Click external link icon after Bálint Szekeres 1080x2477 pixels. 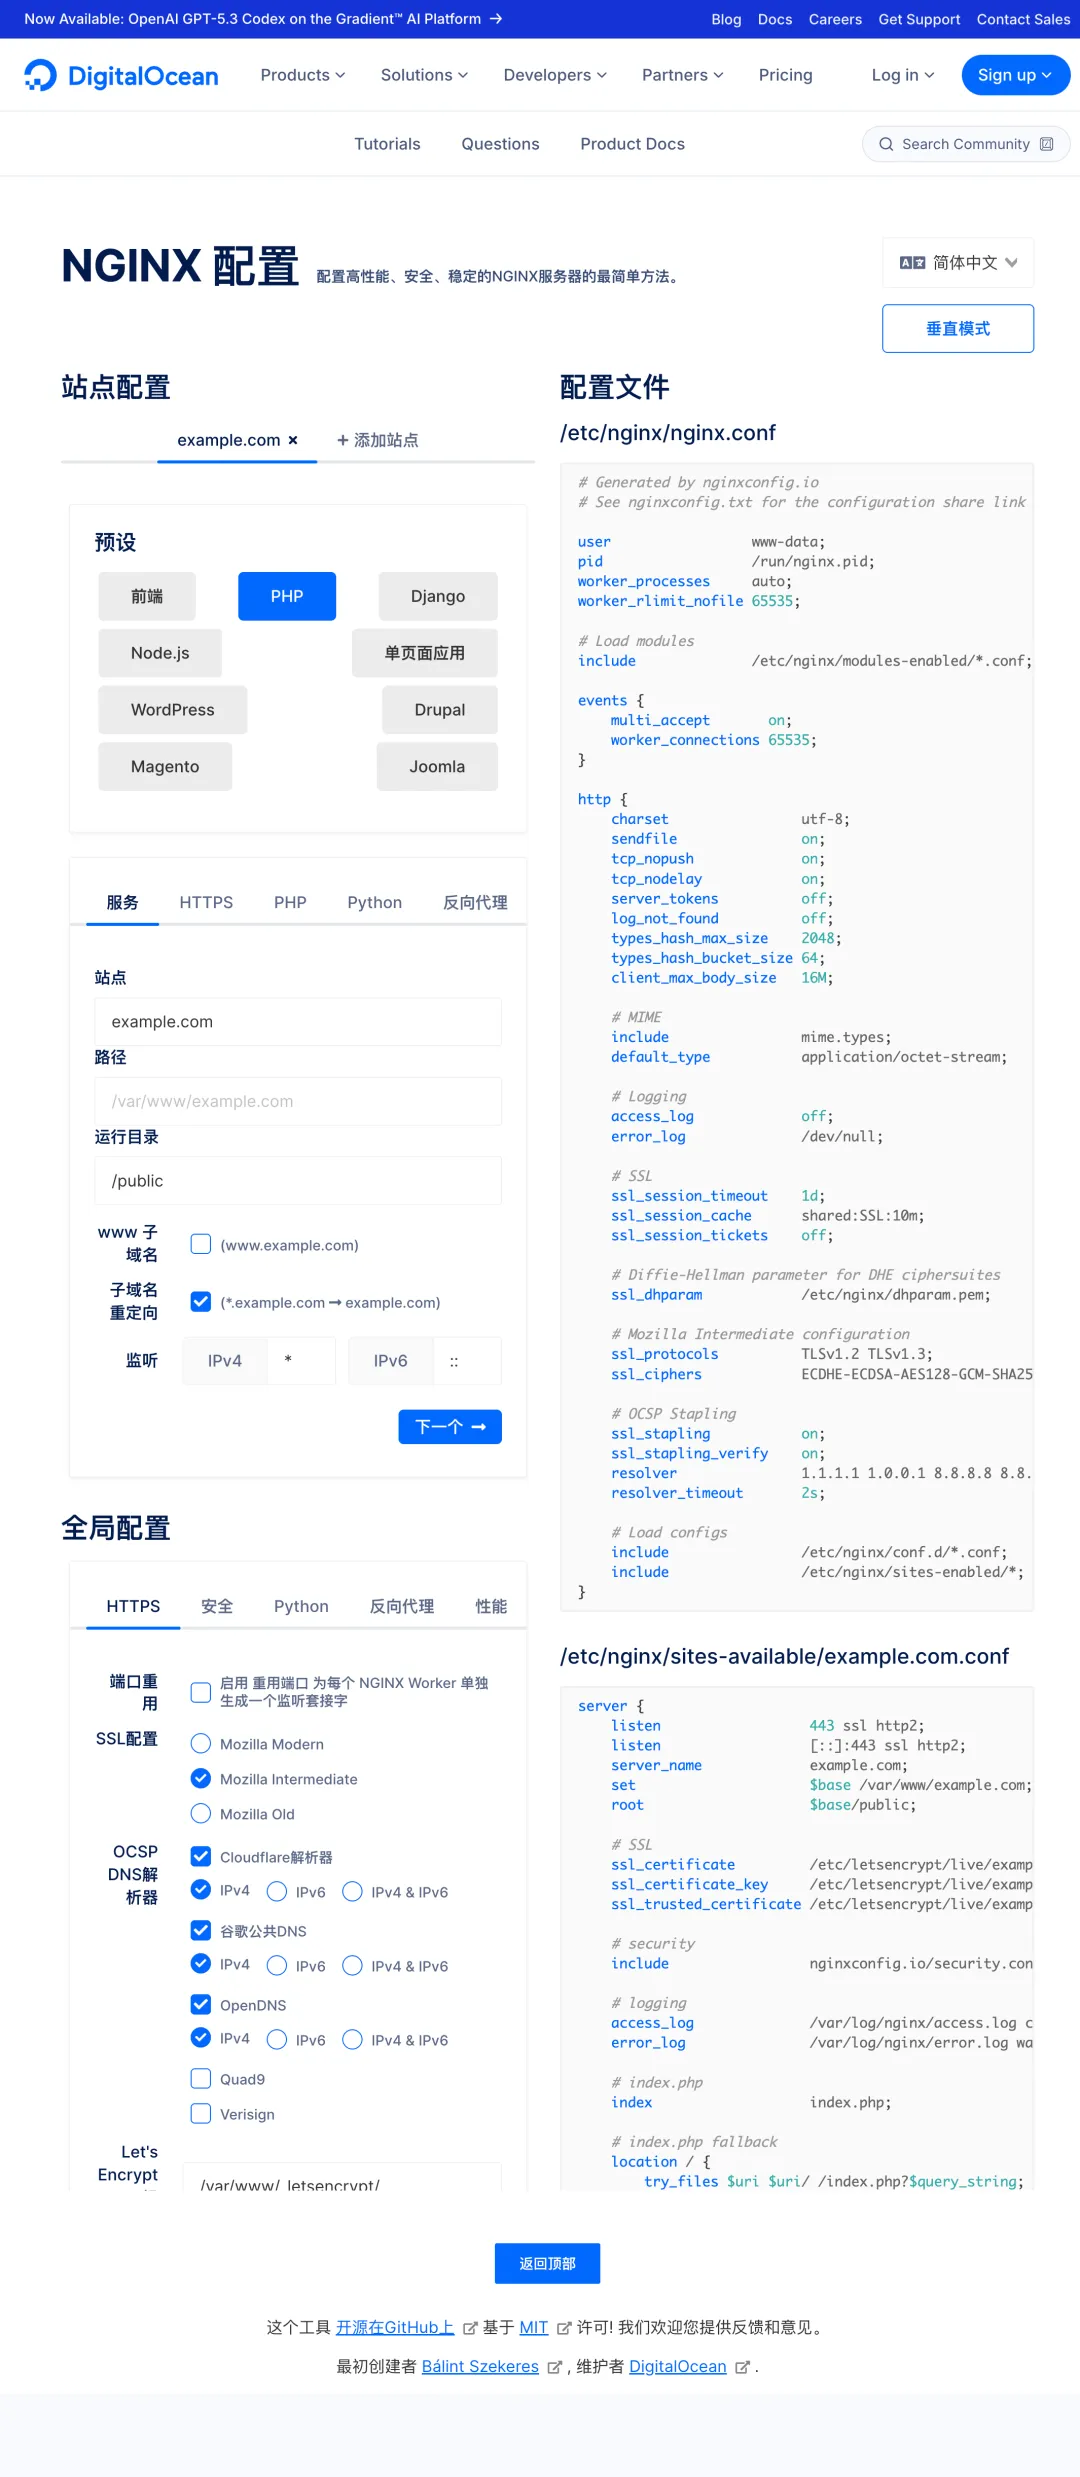point(554,2367)
